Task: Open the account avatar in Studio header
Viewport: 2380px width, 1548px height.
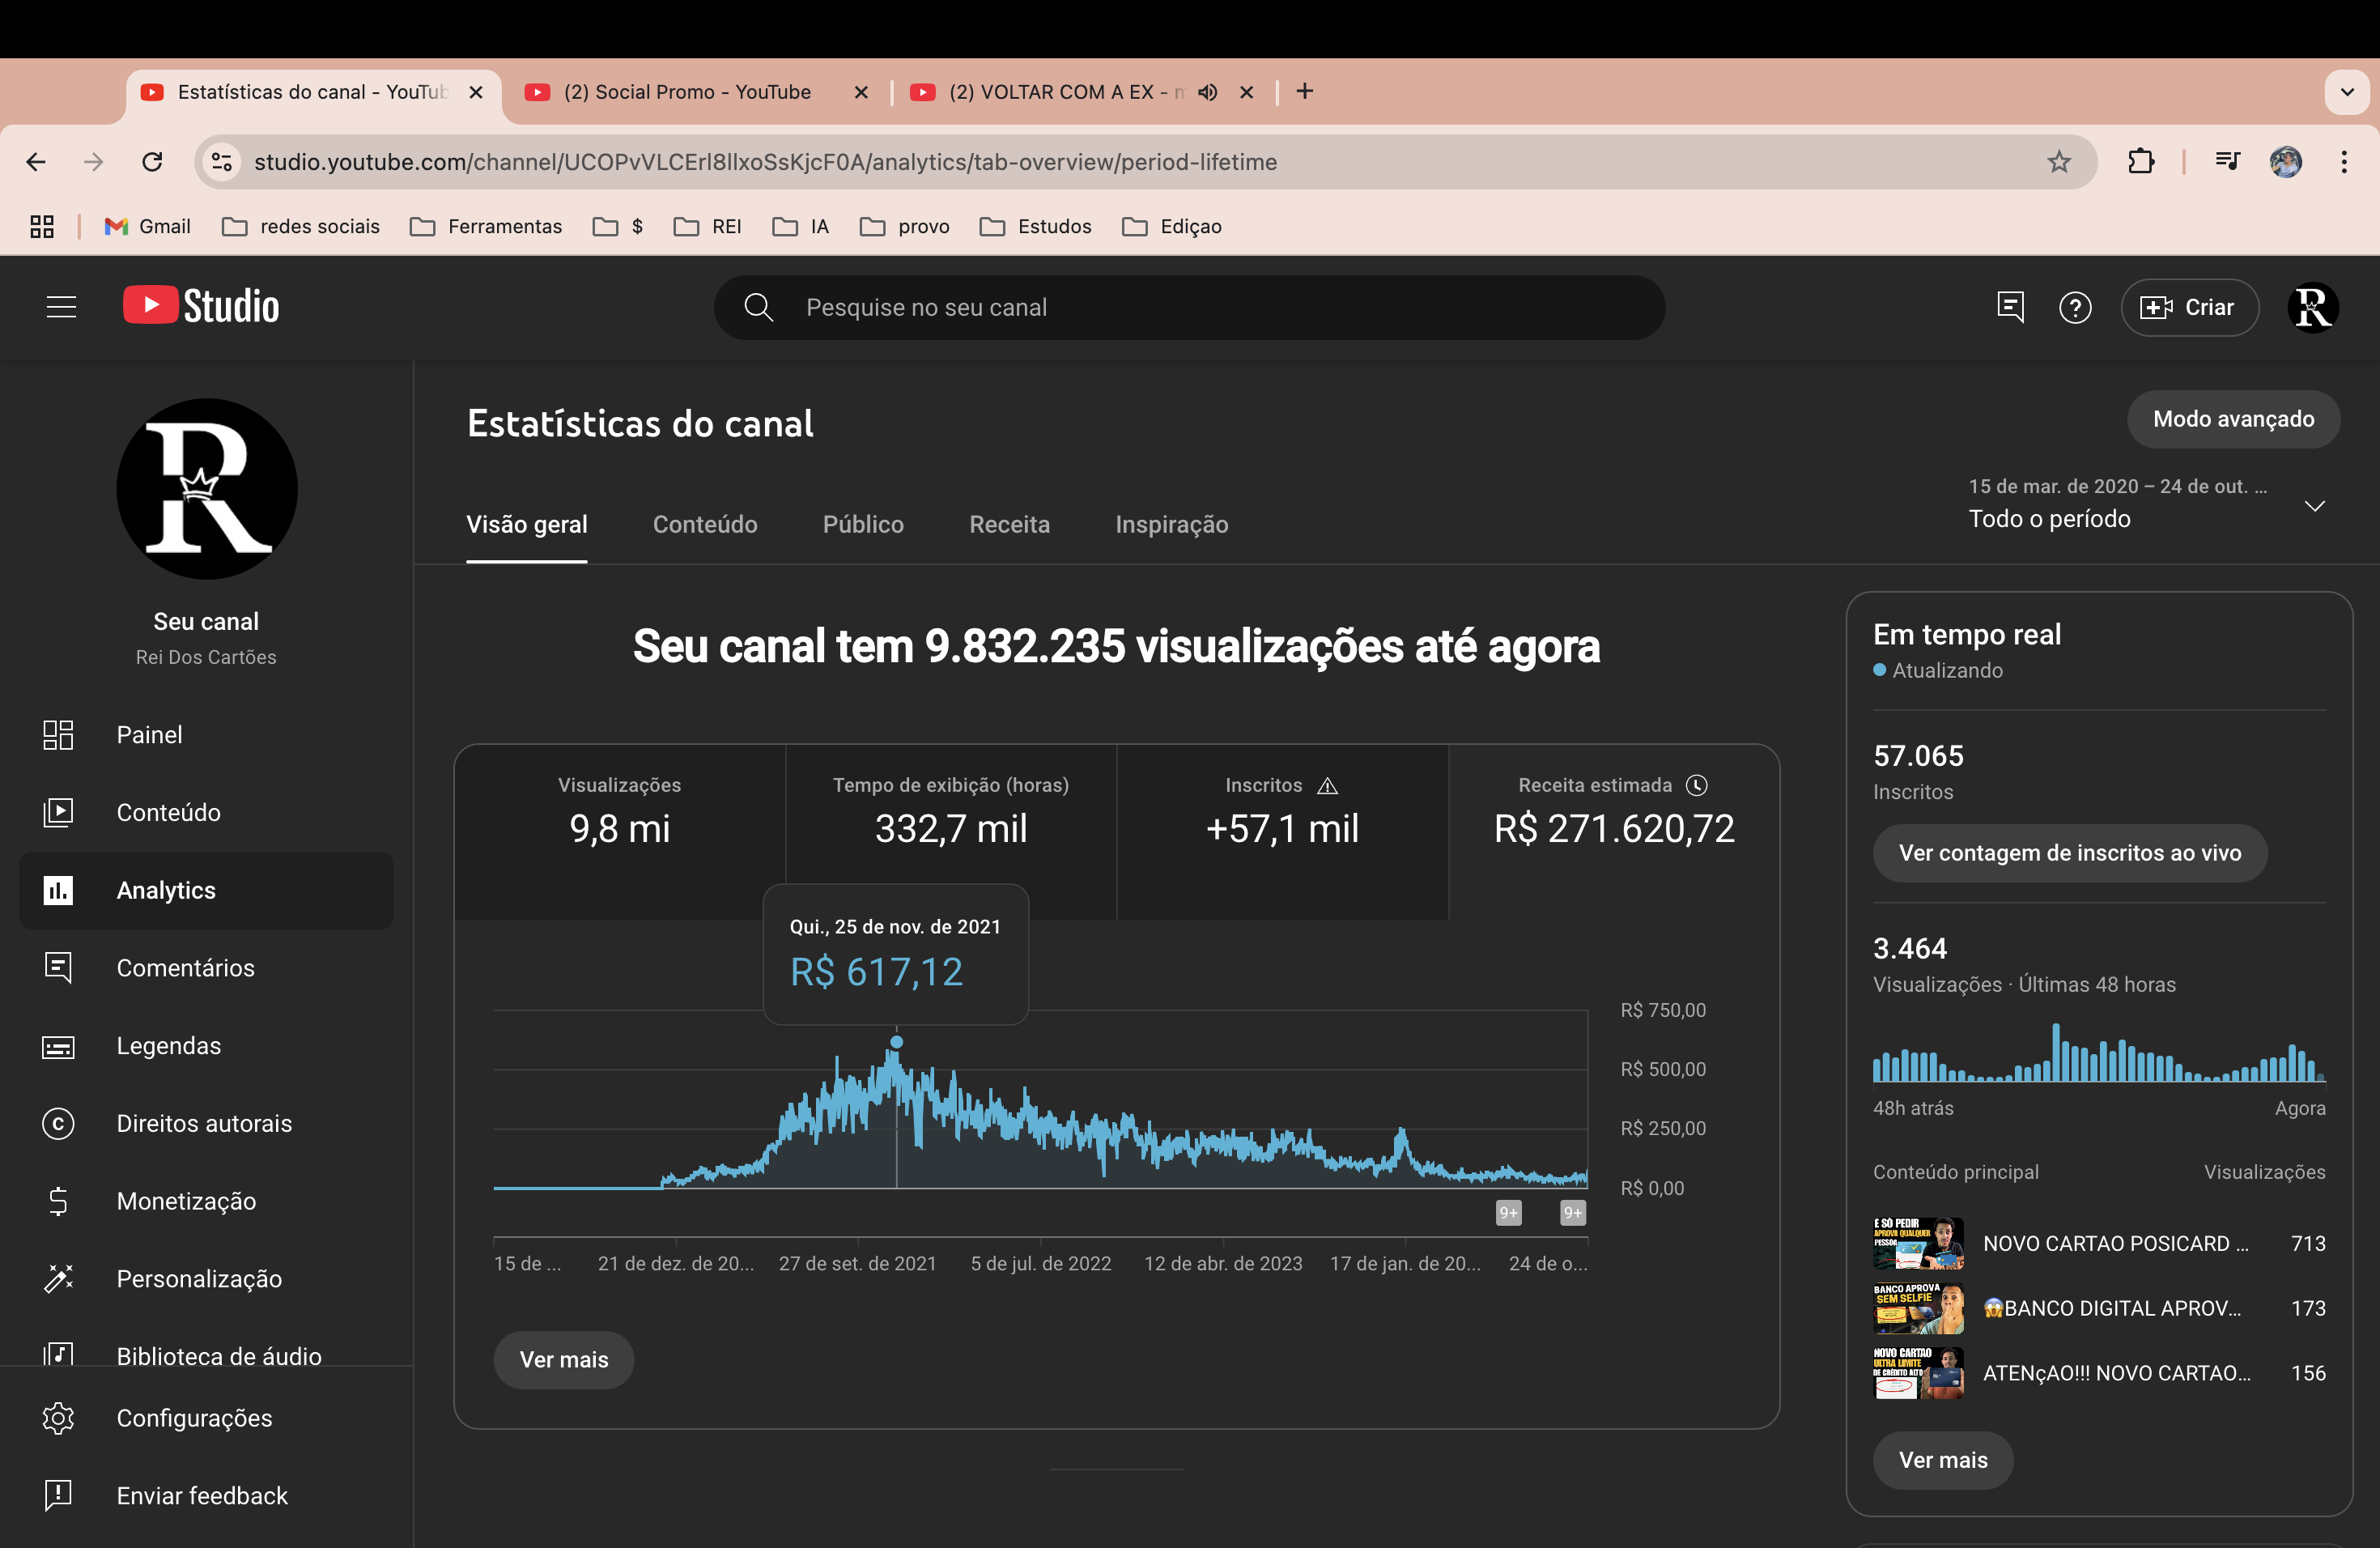Action: (x=2312, y=307)
